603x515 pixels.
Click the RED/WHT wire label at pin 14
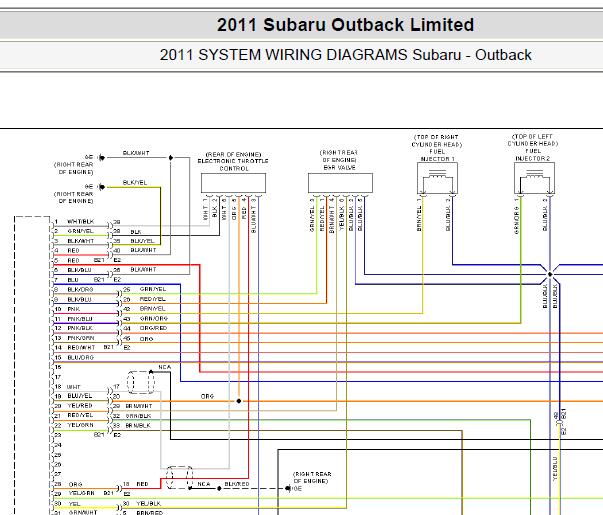coord(81,347)
